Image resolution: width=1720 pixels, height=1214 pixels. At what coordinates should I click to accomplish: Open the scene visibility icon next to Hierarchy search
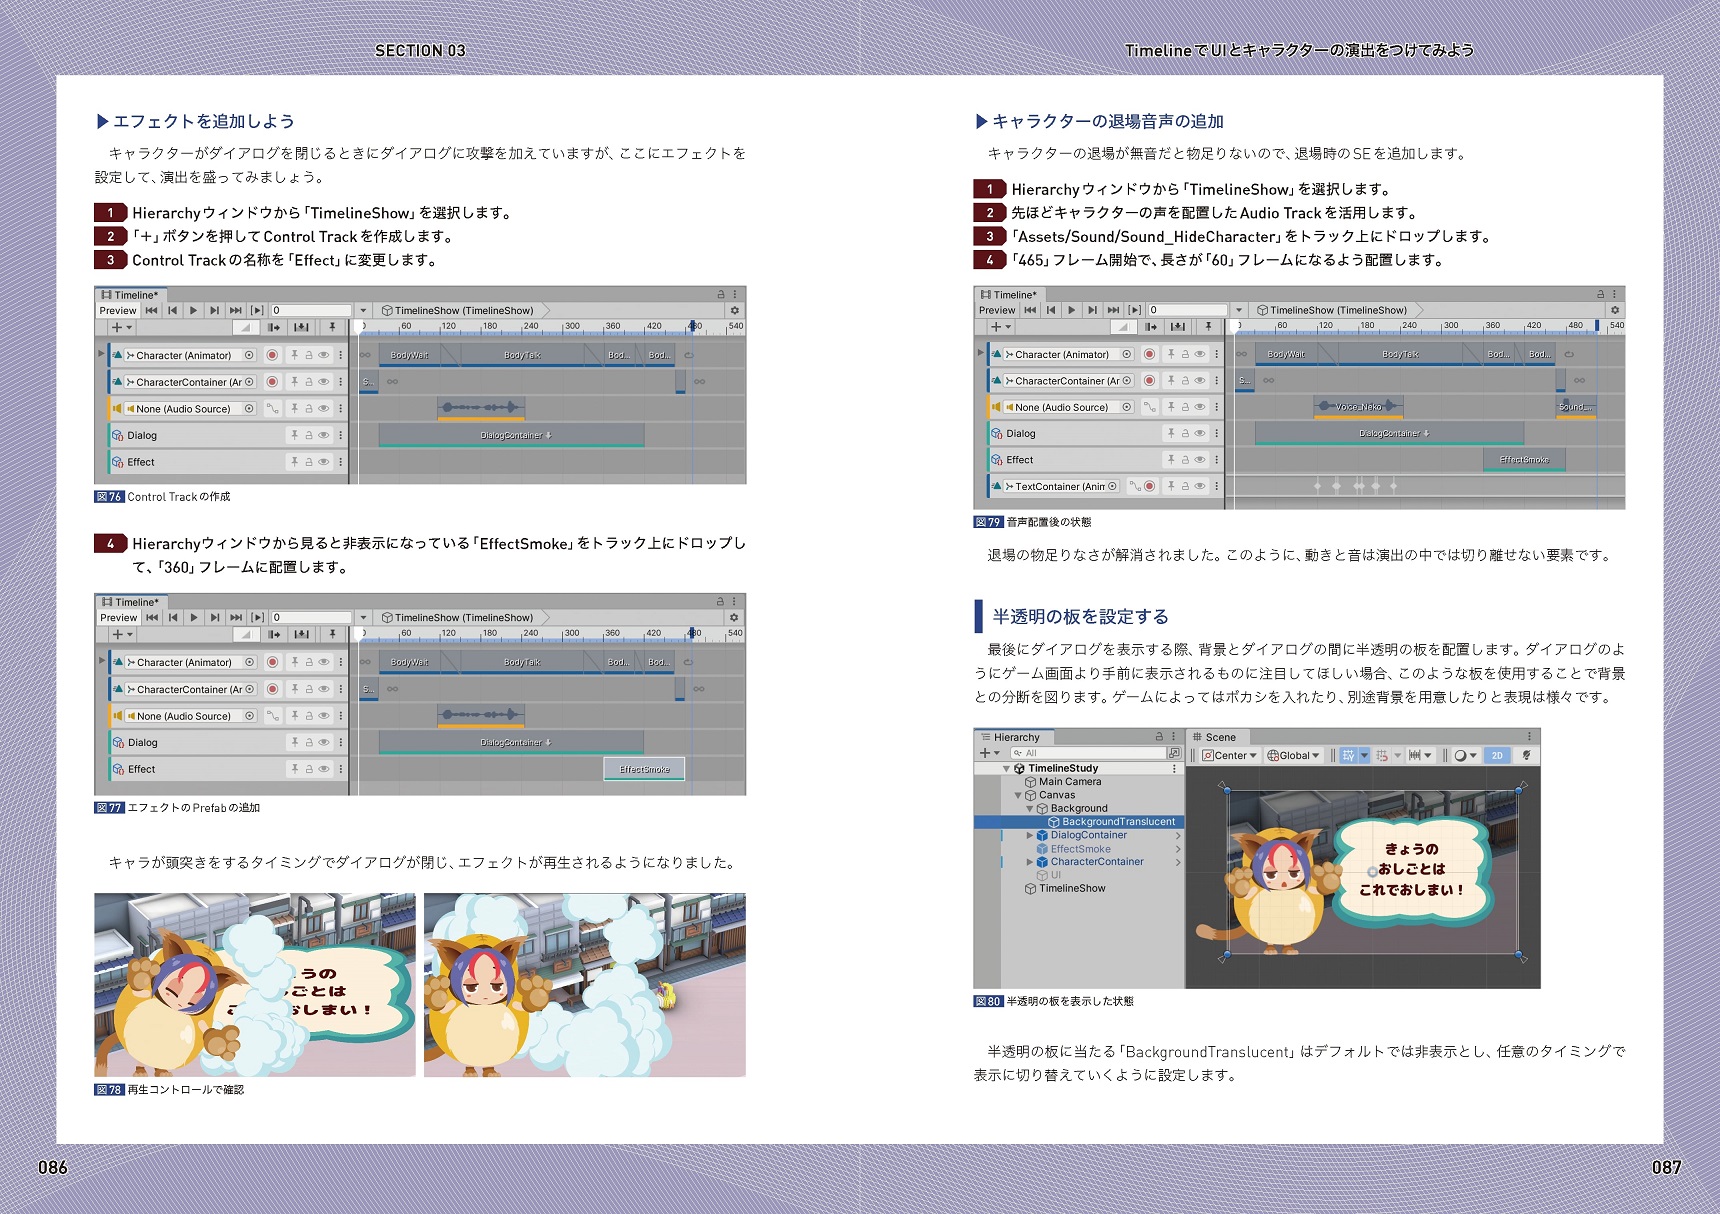point(1174,753)
